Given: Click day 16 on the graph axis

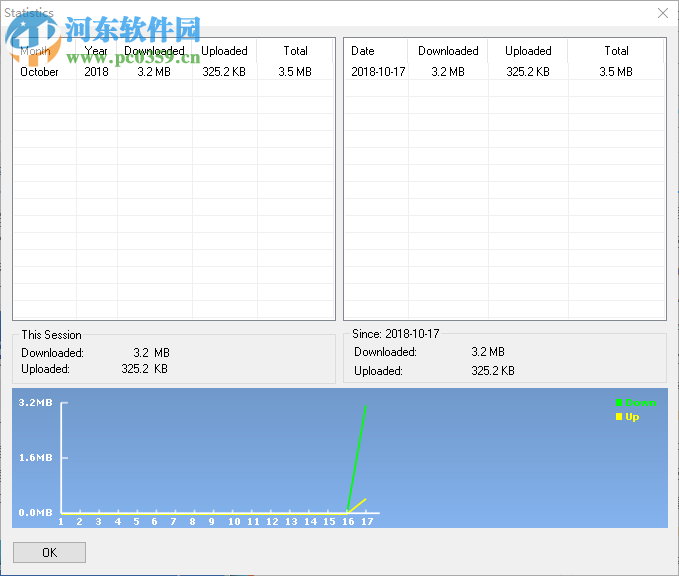Looking at the screenshot, I should click(x=348, y=521).
